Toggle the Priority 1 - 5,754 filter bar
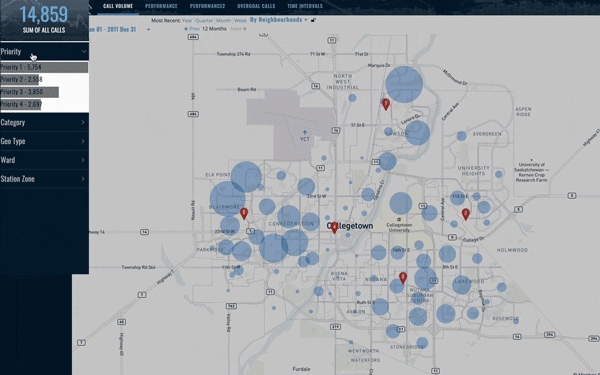The width and height of the screenshot is (600, 375). click(44, 67)
